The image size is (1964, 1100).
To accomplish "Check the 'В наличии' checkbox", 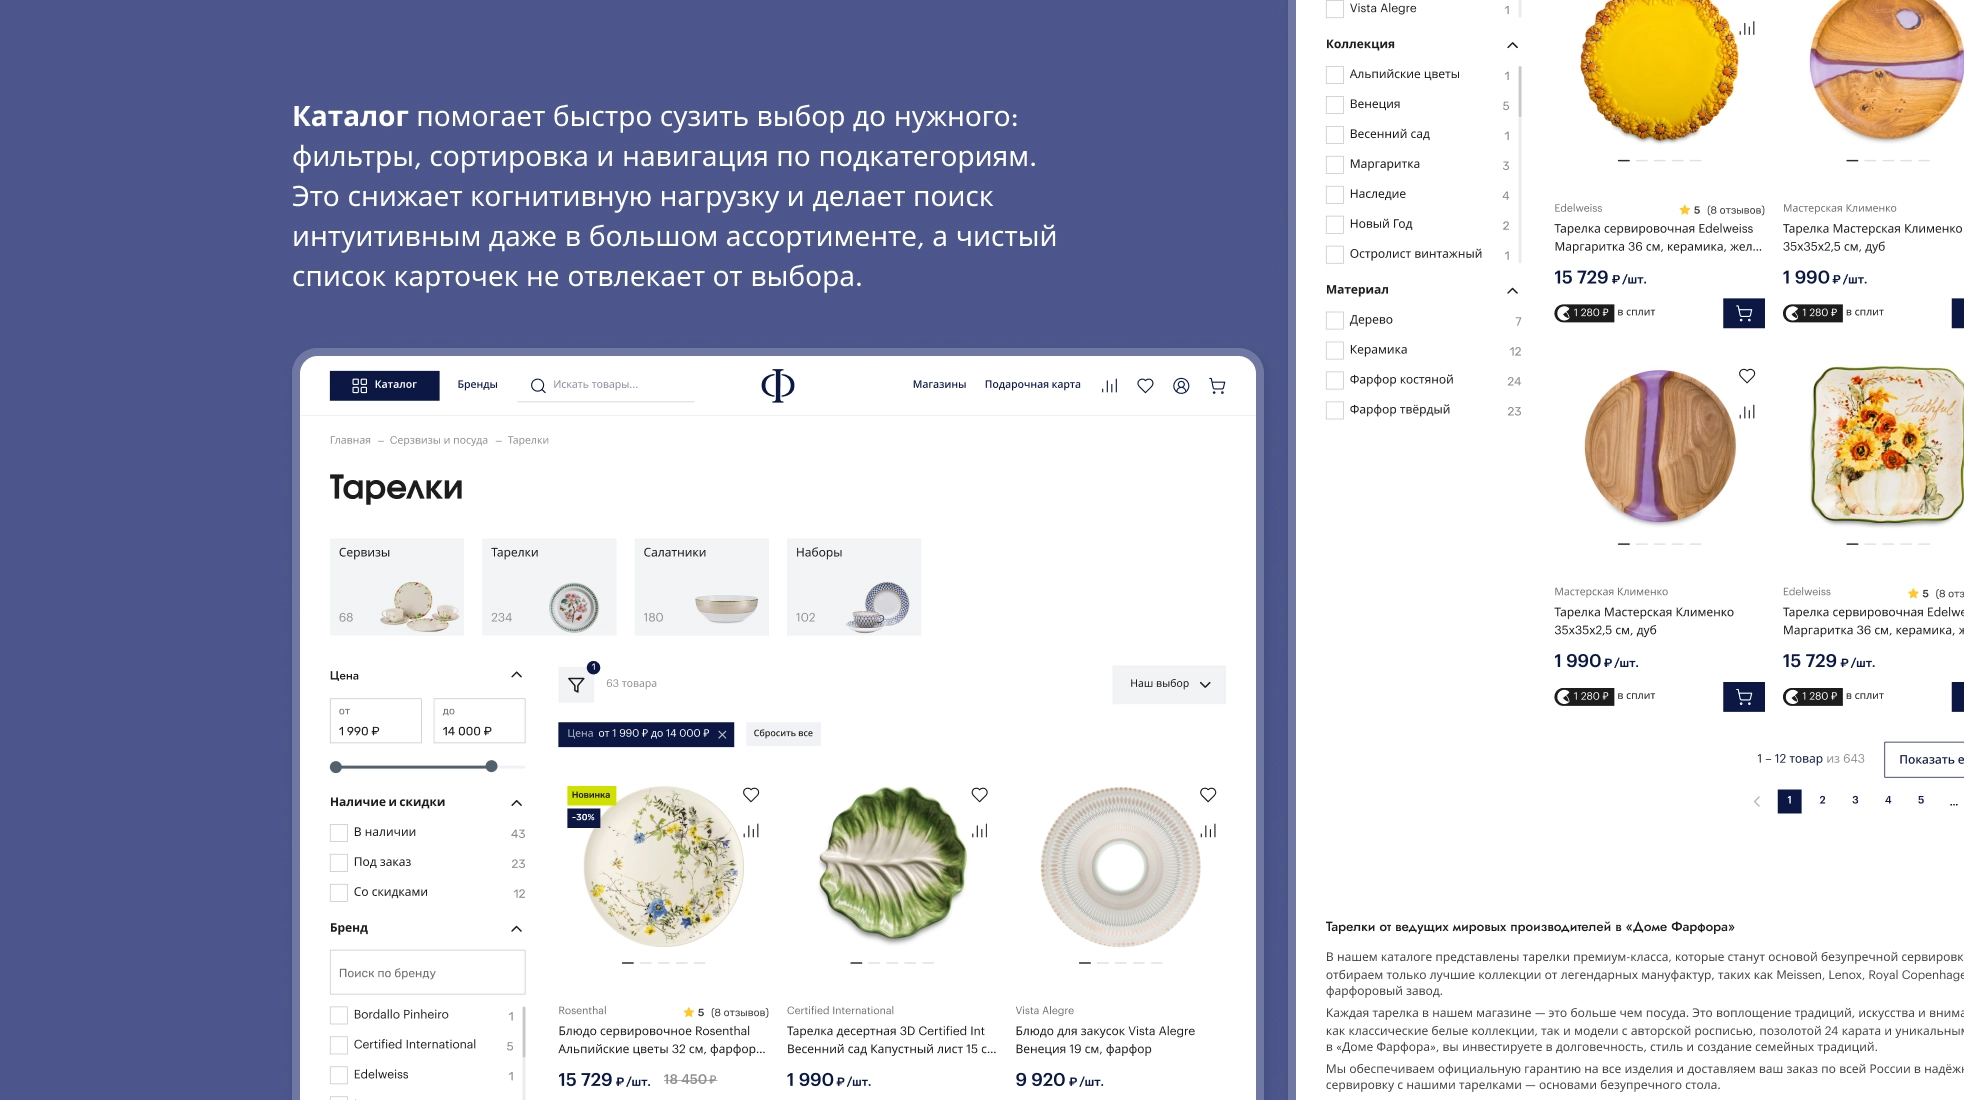I will (339, 833).
